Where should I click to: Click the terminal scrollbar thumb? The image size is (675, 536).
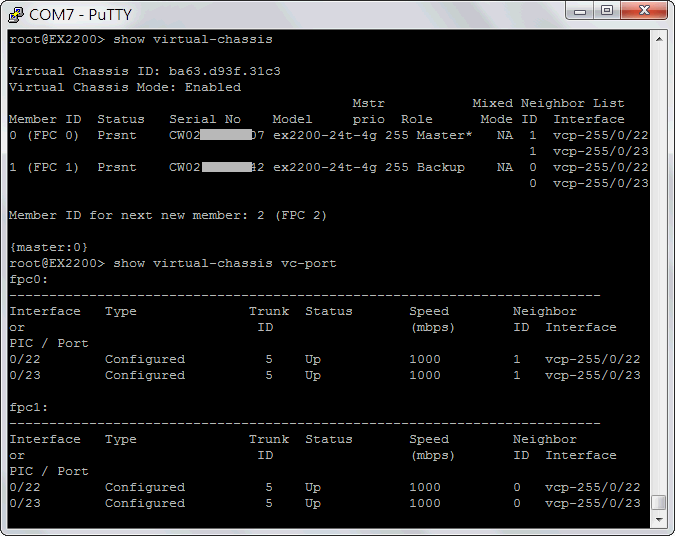click(659, 502)
